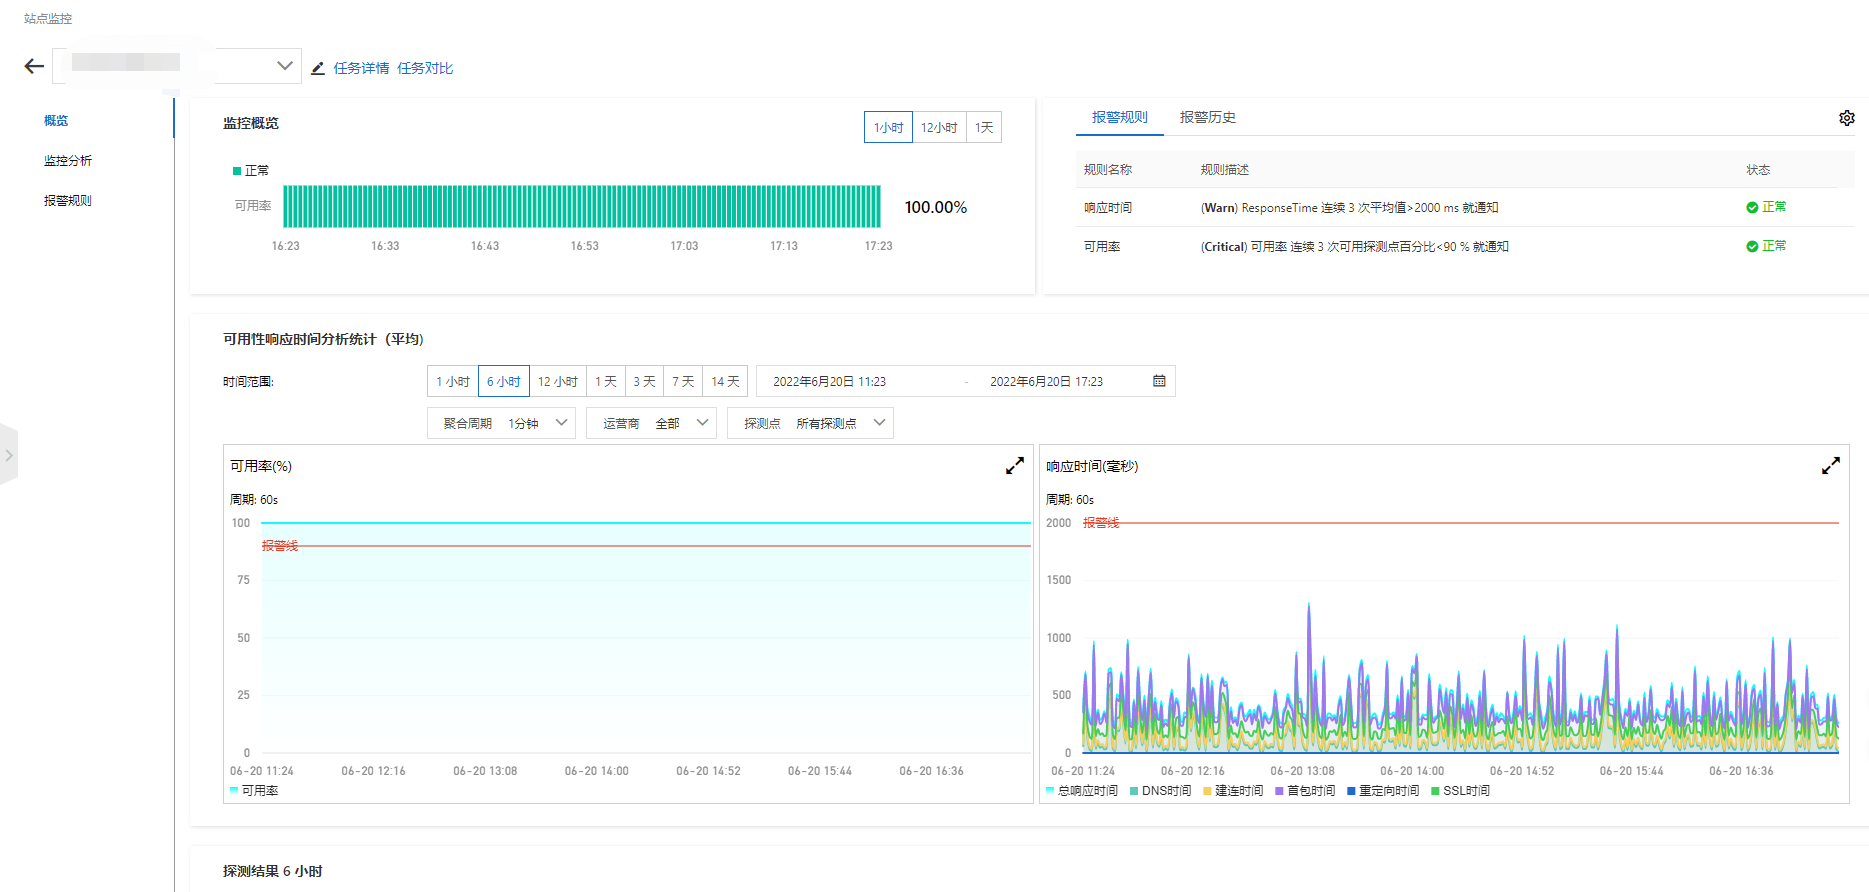Click green status icon for 响应时间 rule

click(1752, 208)
